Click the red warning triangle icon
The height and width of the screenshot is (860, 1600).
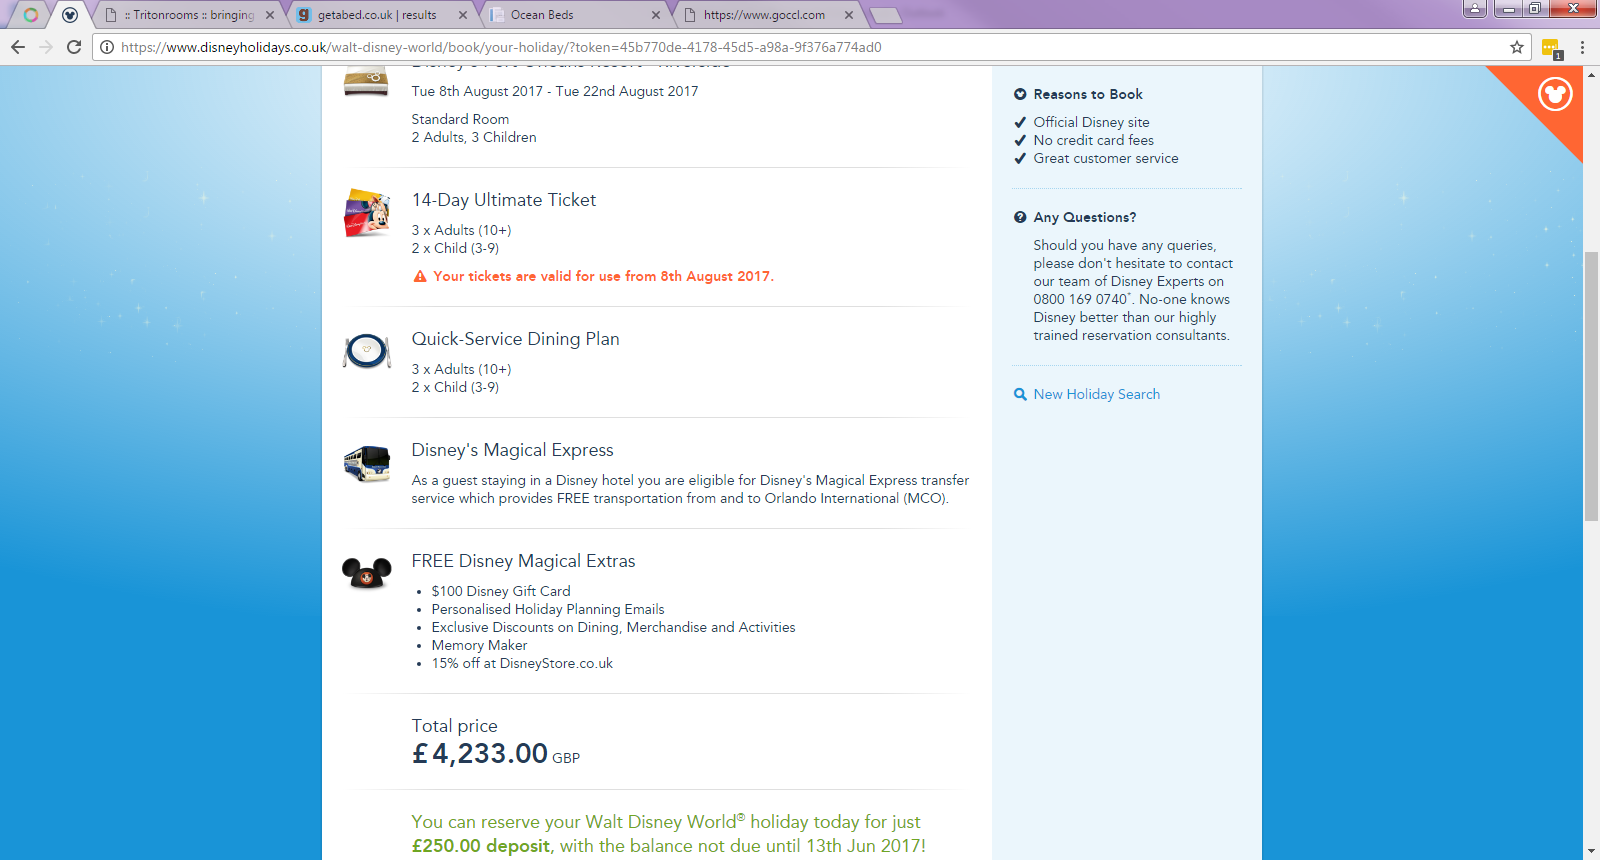click(x=420, y=276)
